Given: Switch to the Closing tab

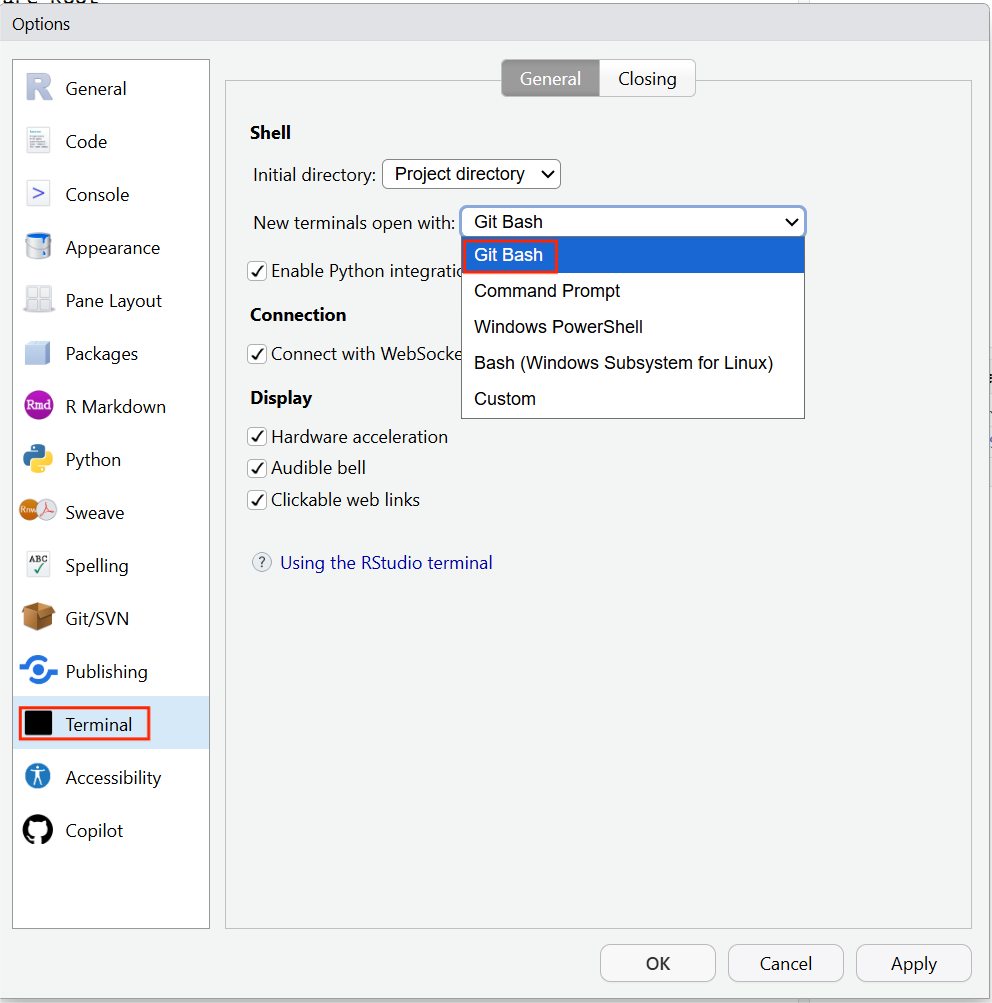Looking at the screenshot, I should (x=647, y=79).
